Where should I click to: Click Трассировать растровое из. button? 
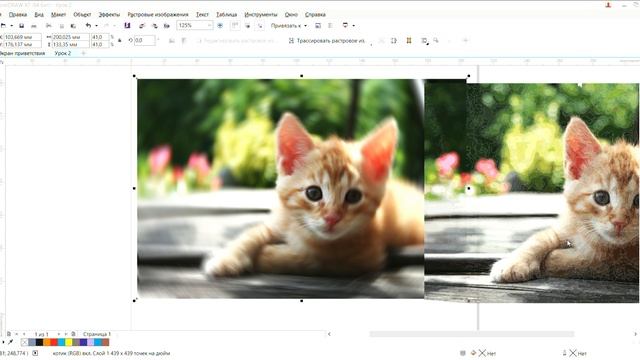click(x=327, y=40)
